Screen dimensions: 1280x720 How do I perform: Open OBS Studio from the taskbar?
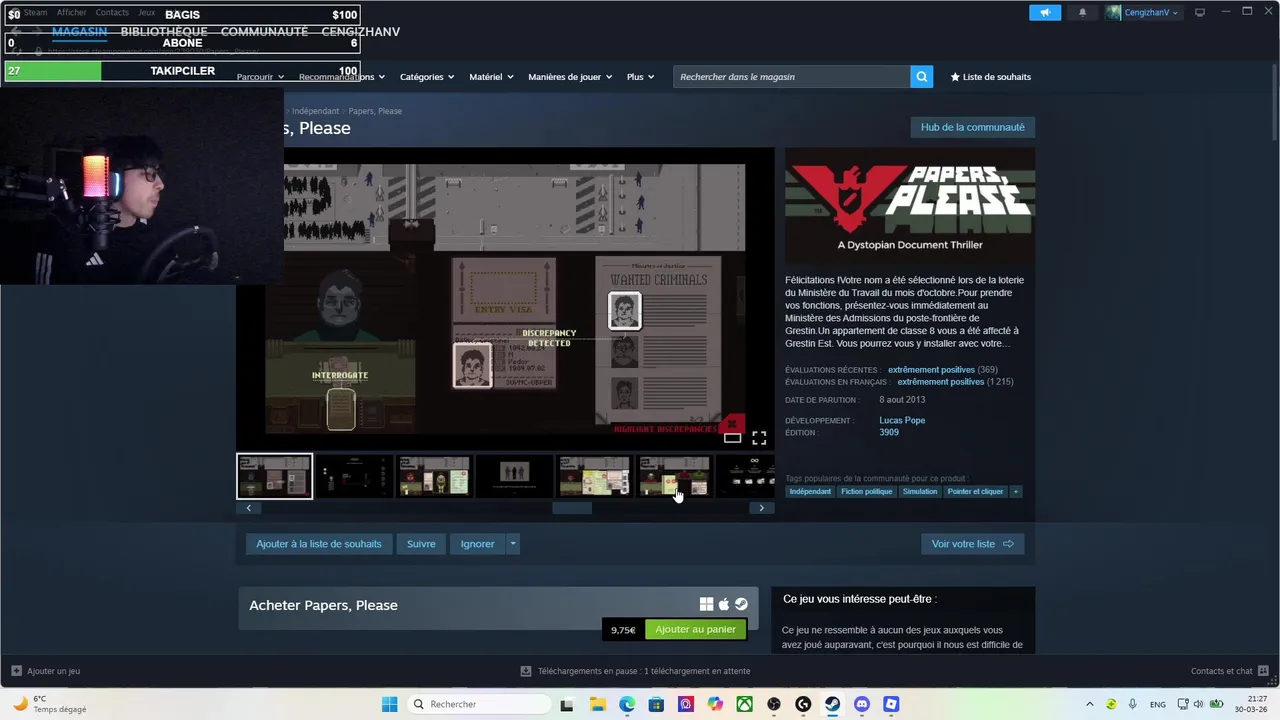(774, 704)
